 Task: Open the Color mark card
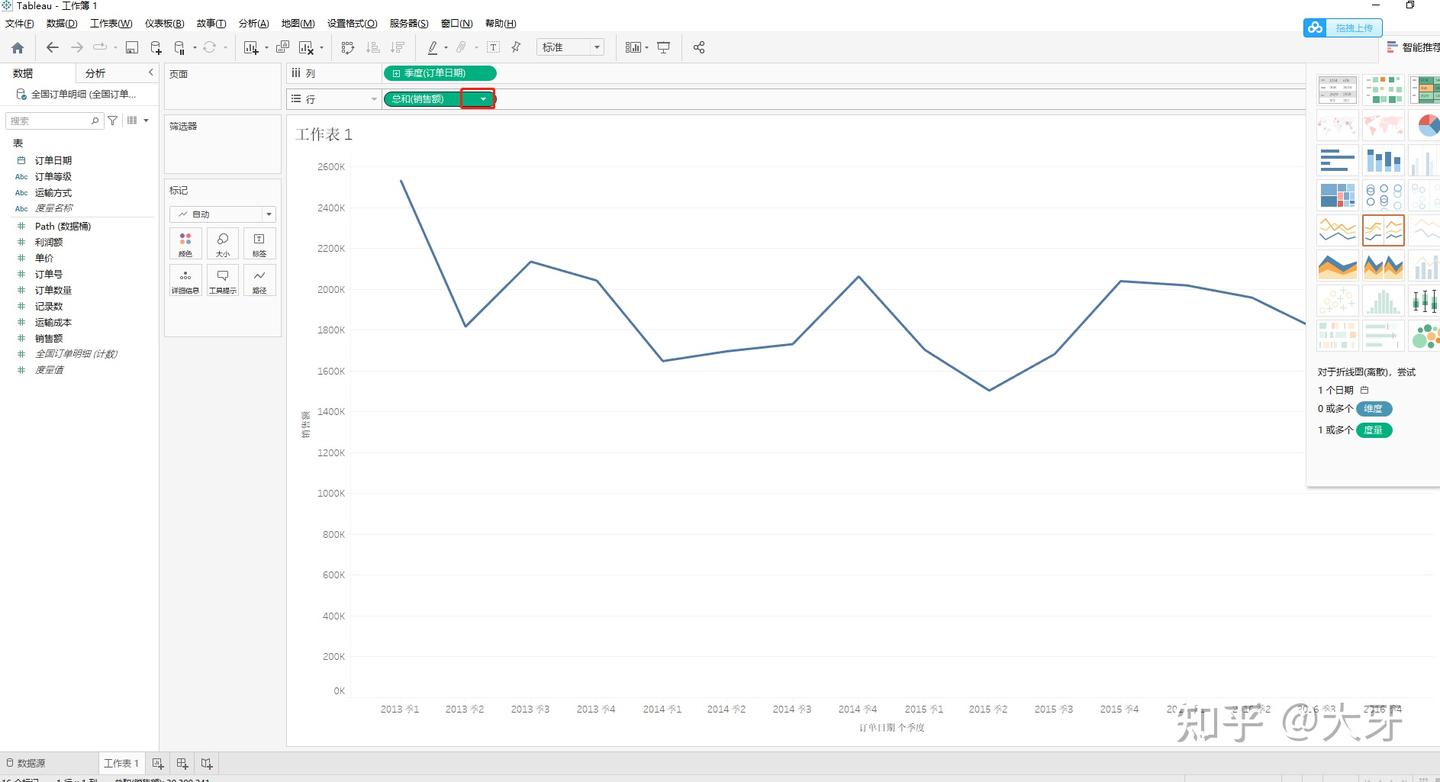[185, 244]
